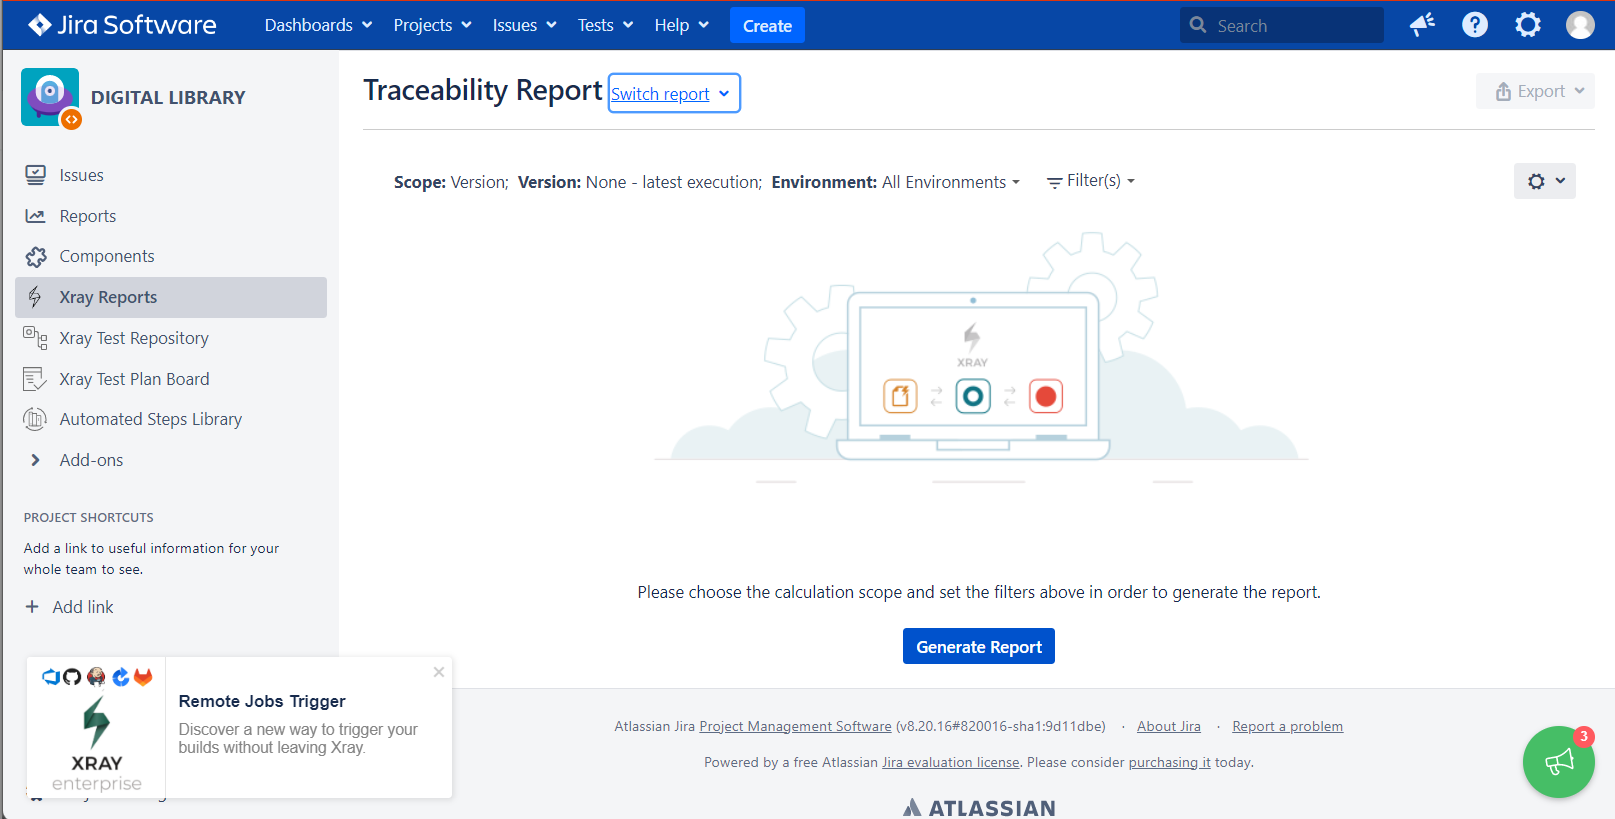
Task: Click the purchasing it link
Action: [1169, 762]
